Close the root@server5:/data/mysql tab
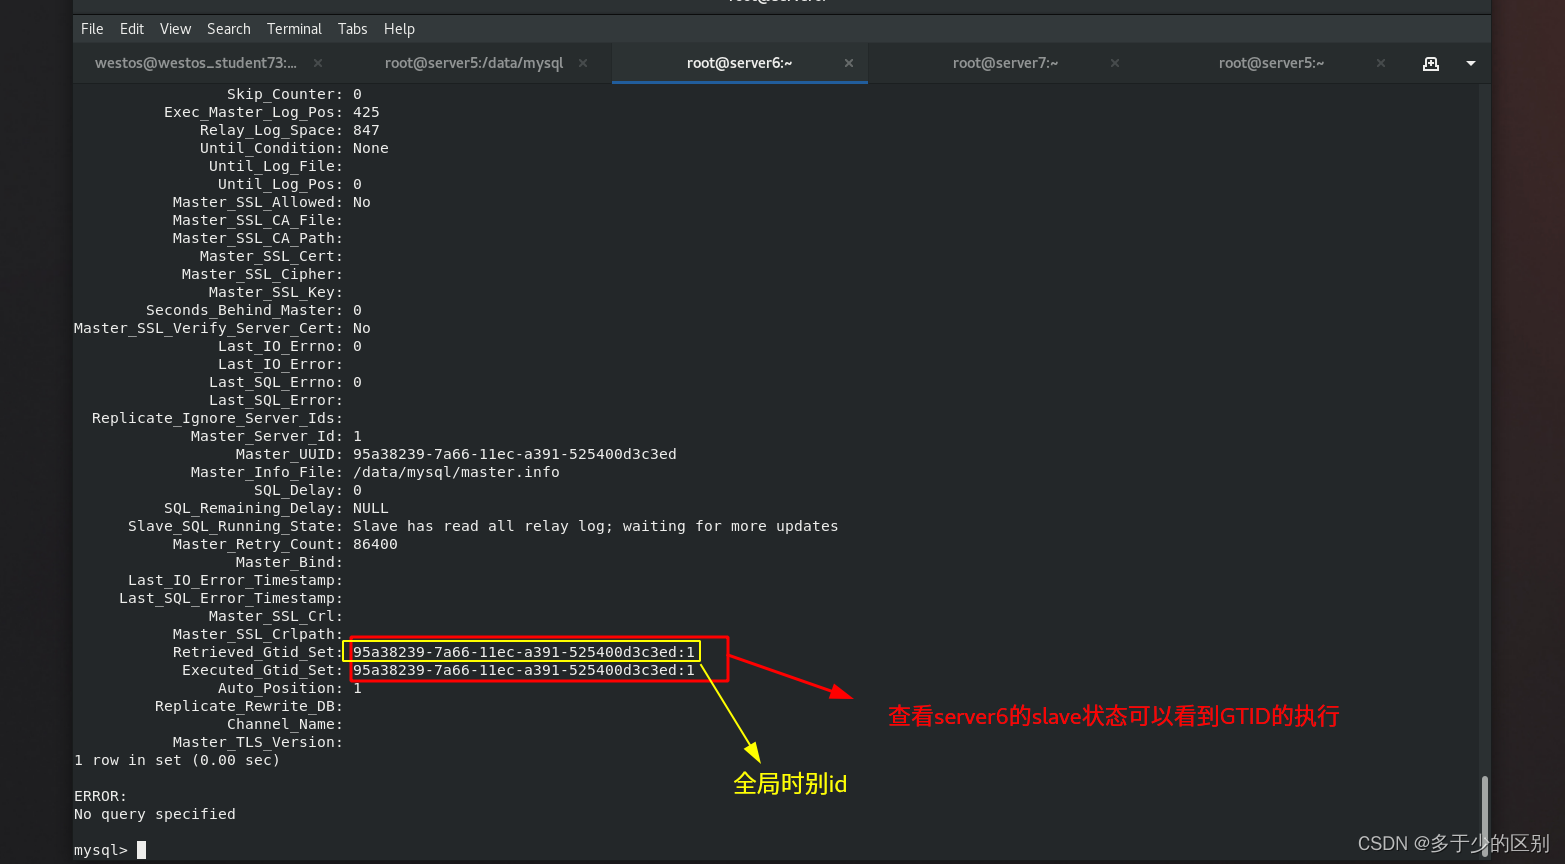This screenshot has height=864, width=1565. pos(583,63)
